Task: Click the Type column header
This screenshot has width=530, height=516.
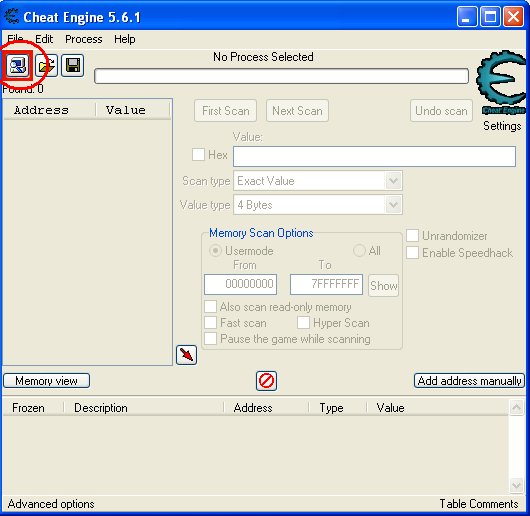Action: [337, 408]
